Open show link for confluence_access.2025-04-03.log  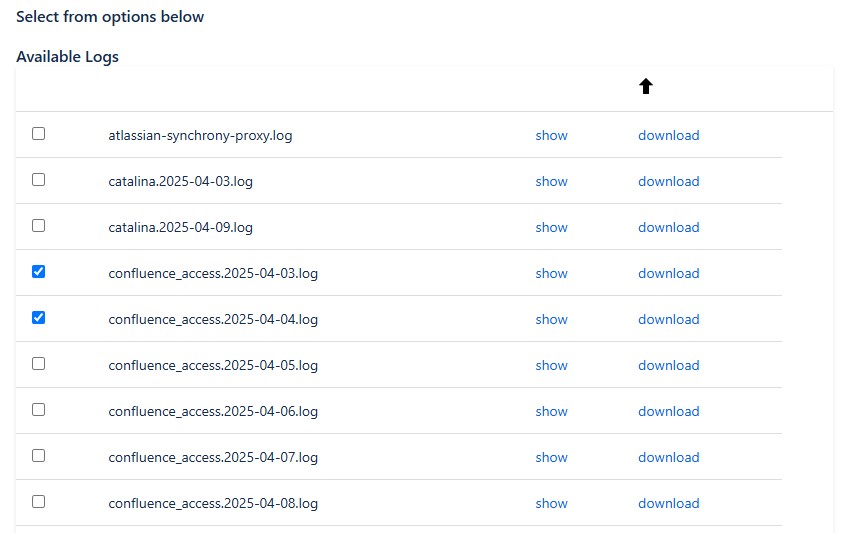pos(551,273)
